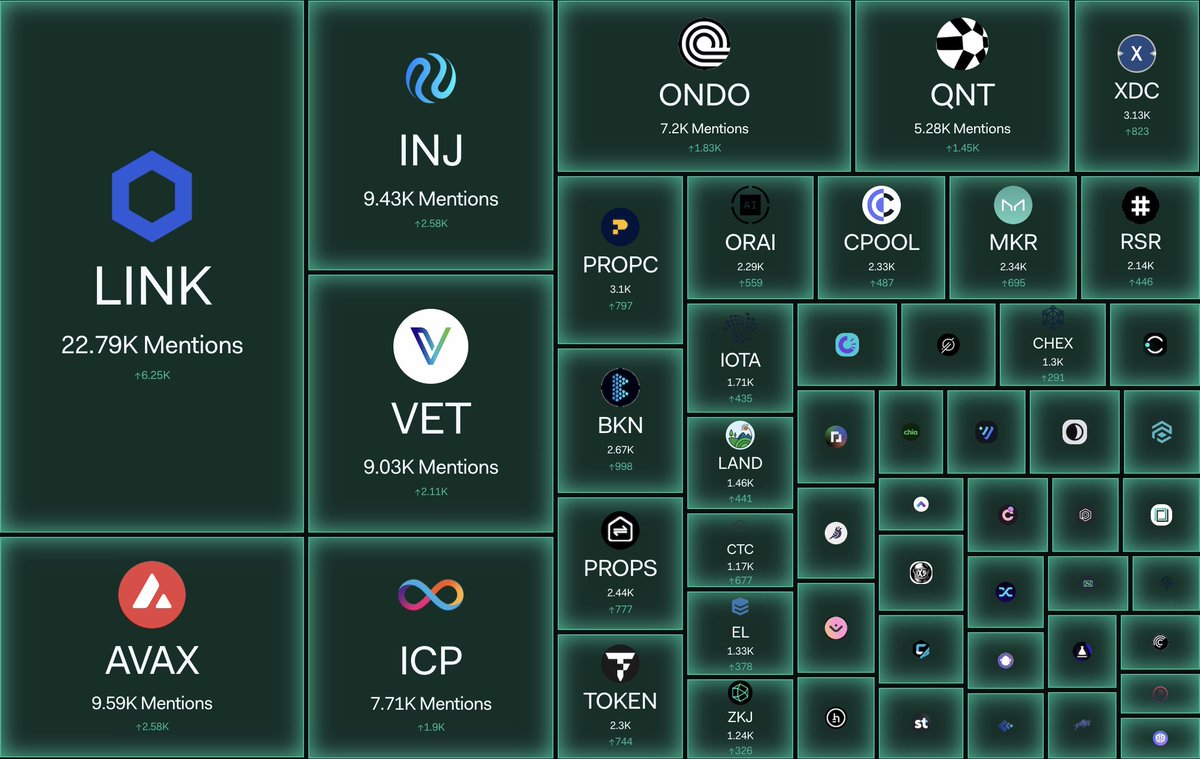The image size is (1200, 759).
Task: Select the INJ swirl logo
Action: 431,79
